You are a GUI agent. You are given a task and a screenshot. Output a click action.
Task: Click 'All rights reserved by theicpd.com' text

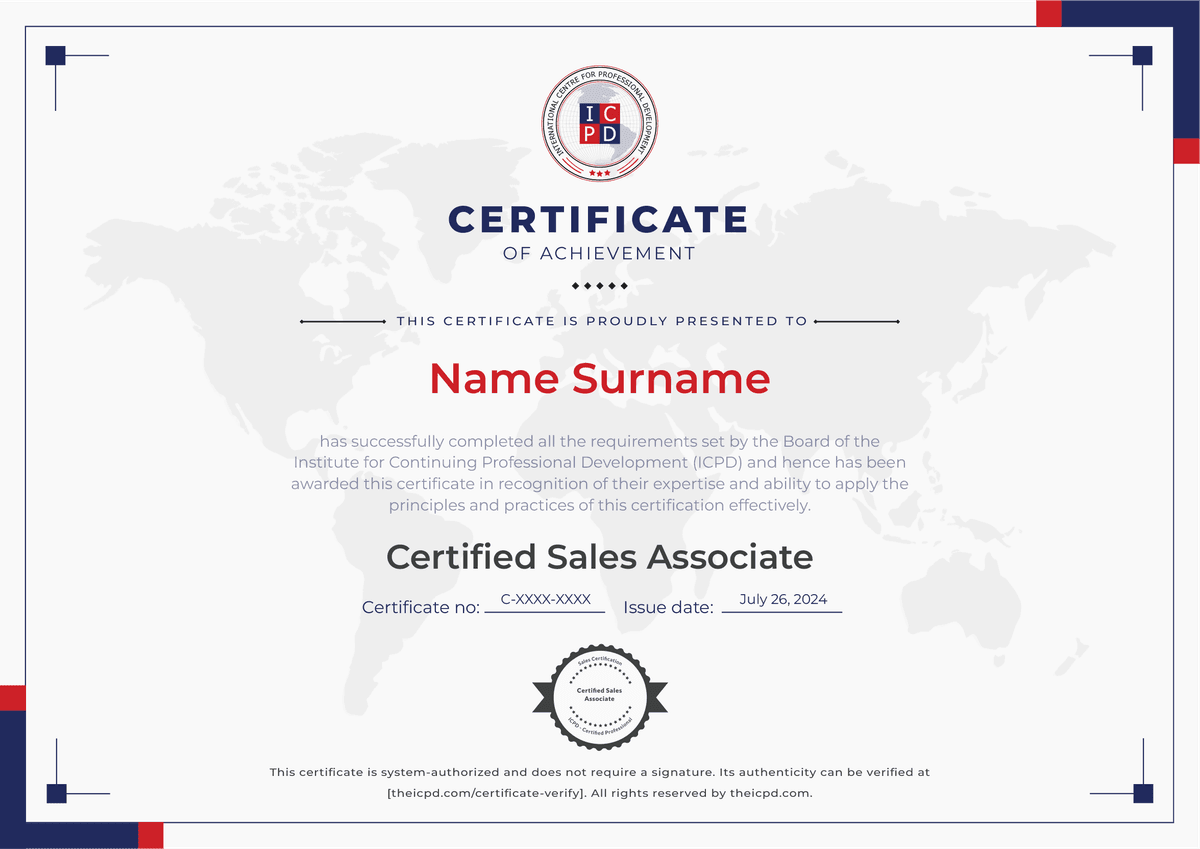pos(701,793)
